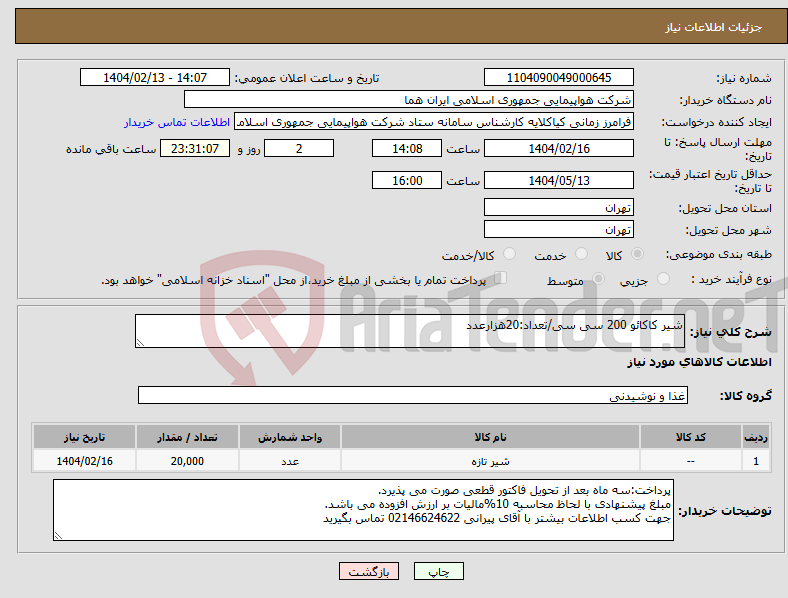
Task: Click the نام کالا column header
Action: (x=490, y=437)
